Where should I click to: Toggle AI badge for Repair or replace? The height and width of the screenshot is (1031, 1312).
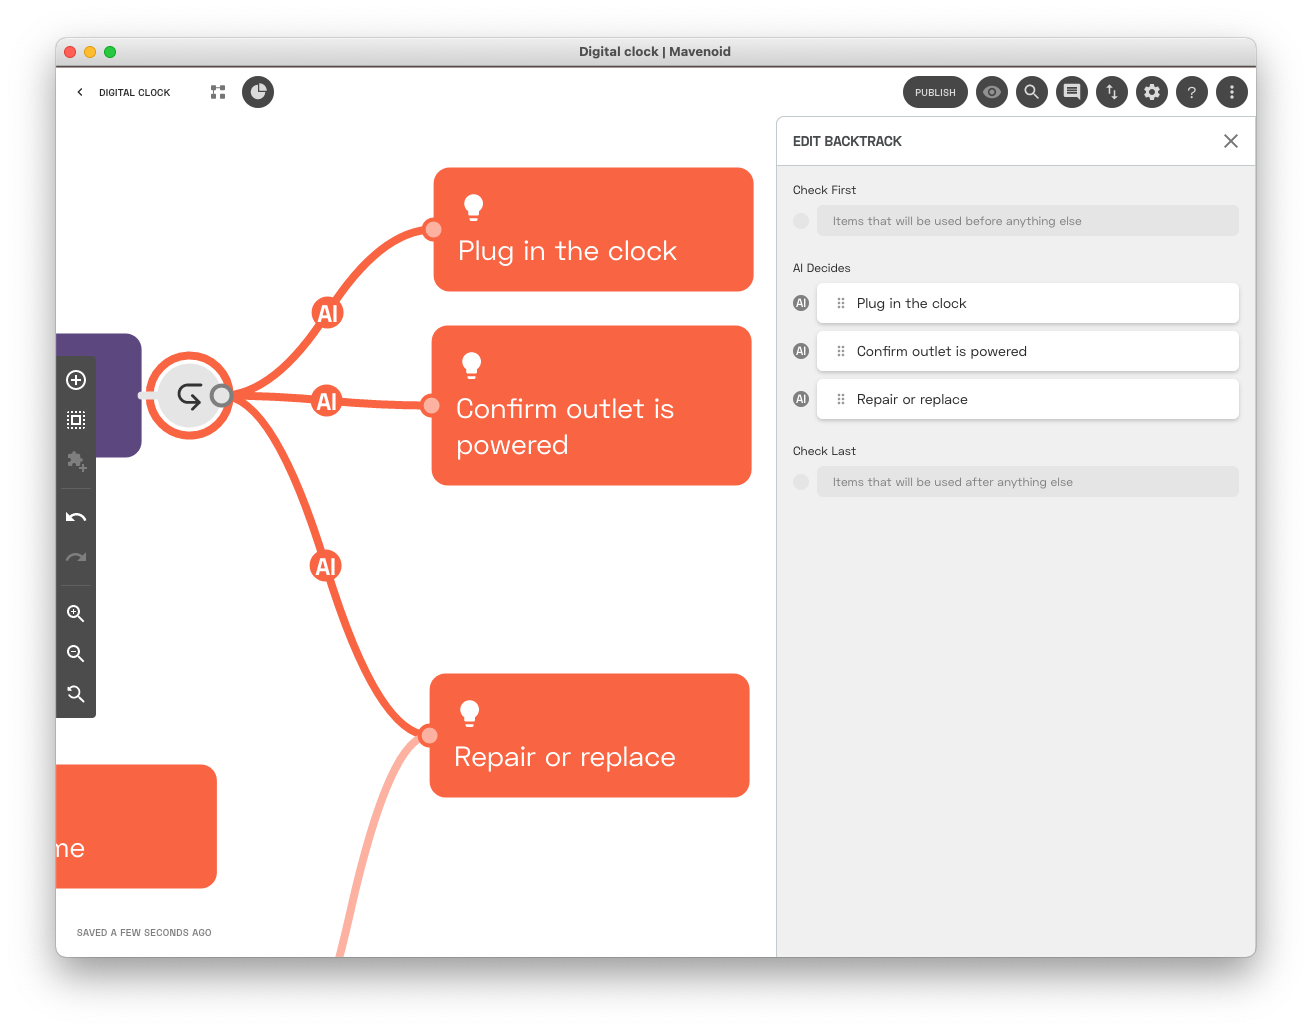(801, 399)
